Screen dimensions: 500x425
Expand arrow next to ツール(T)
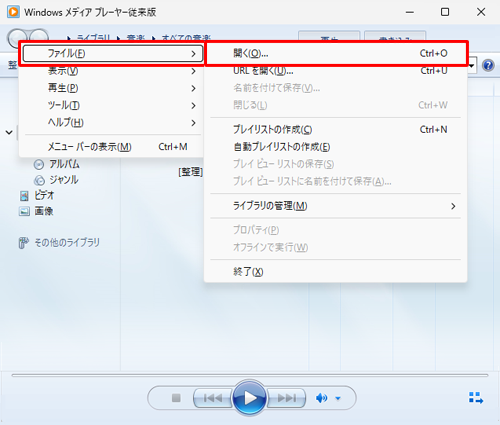pyautogui.click(x=193, y=106)
